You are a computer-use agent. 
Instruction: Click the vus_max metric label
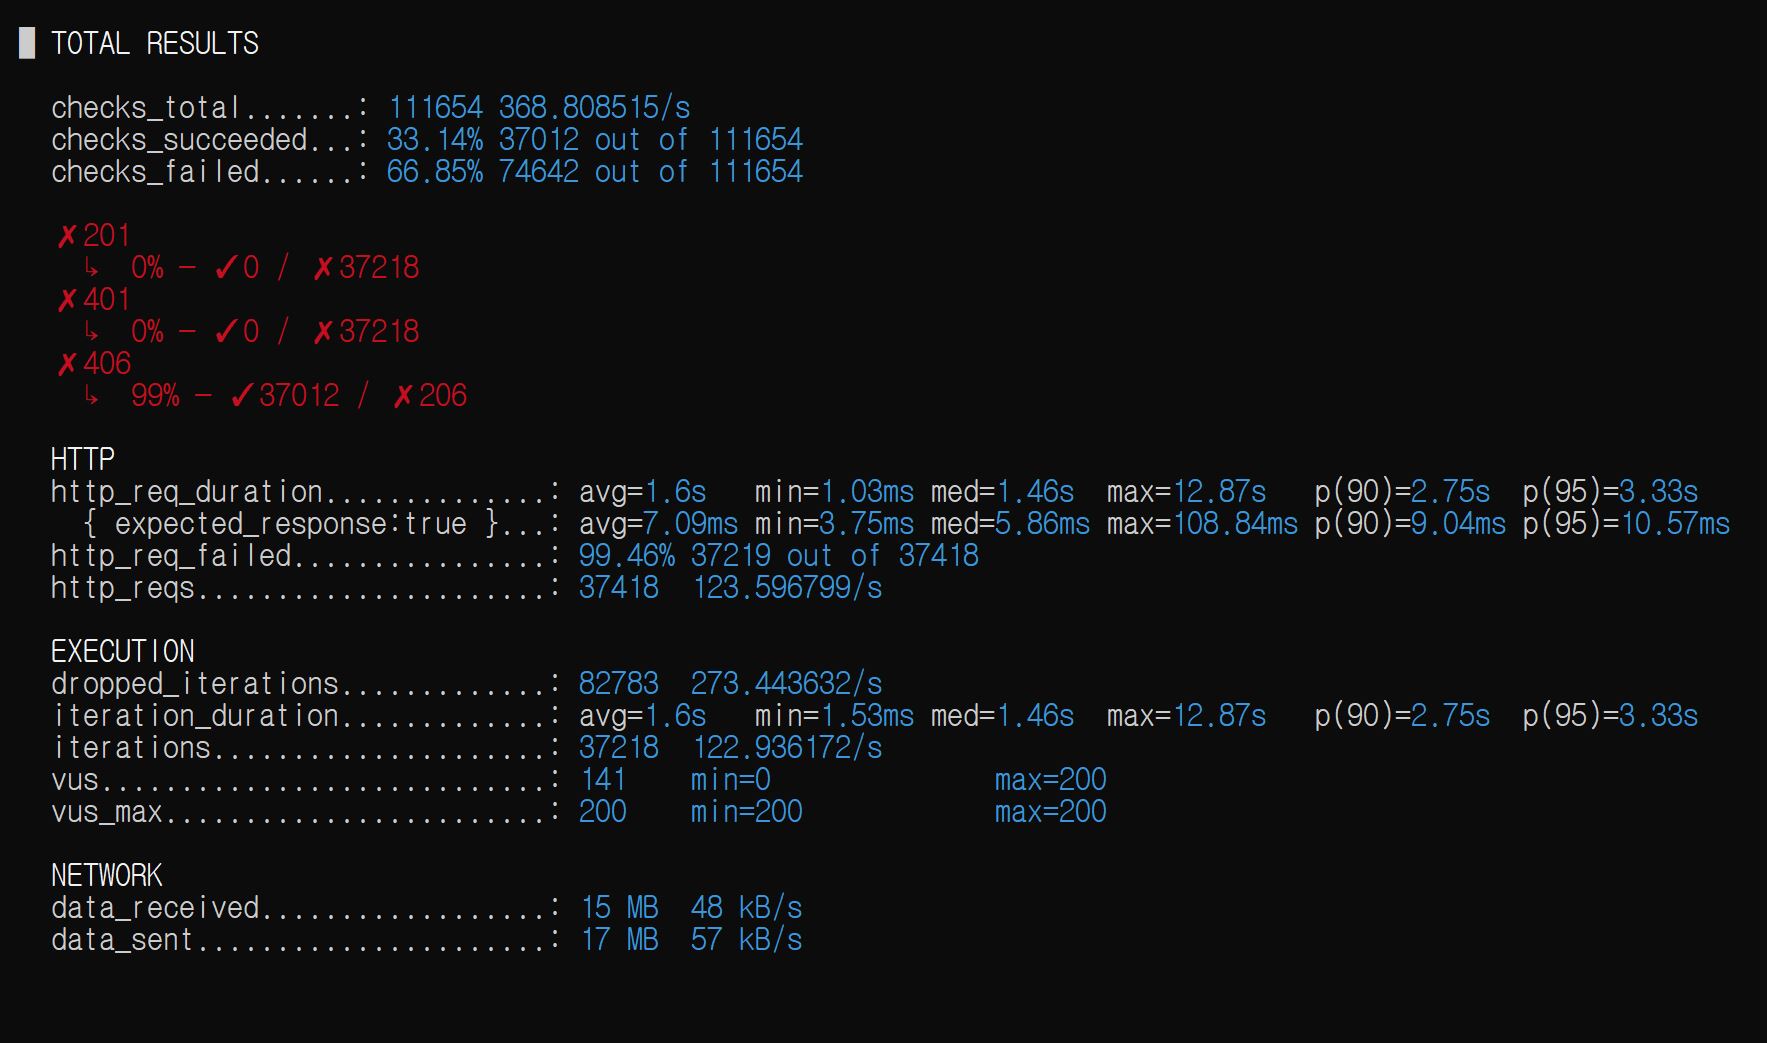[107, 812]
